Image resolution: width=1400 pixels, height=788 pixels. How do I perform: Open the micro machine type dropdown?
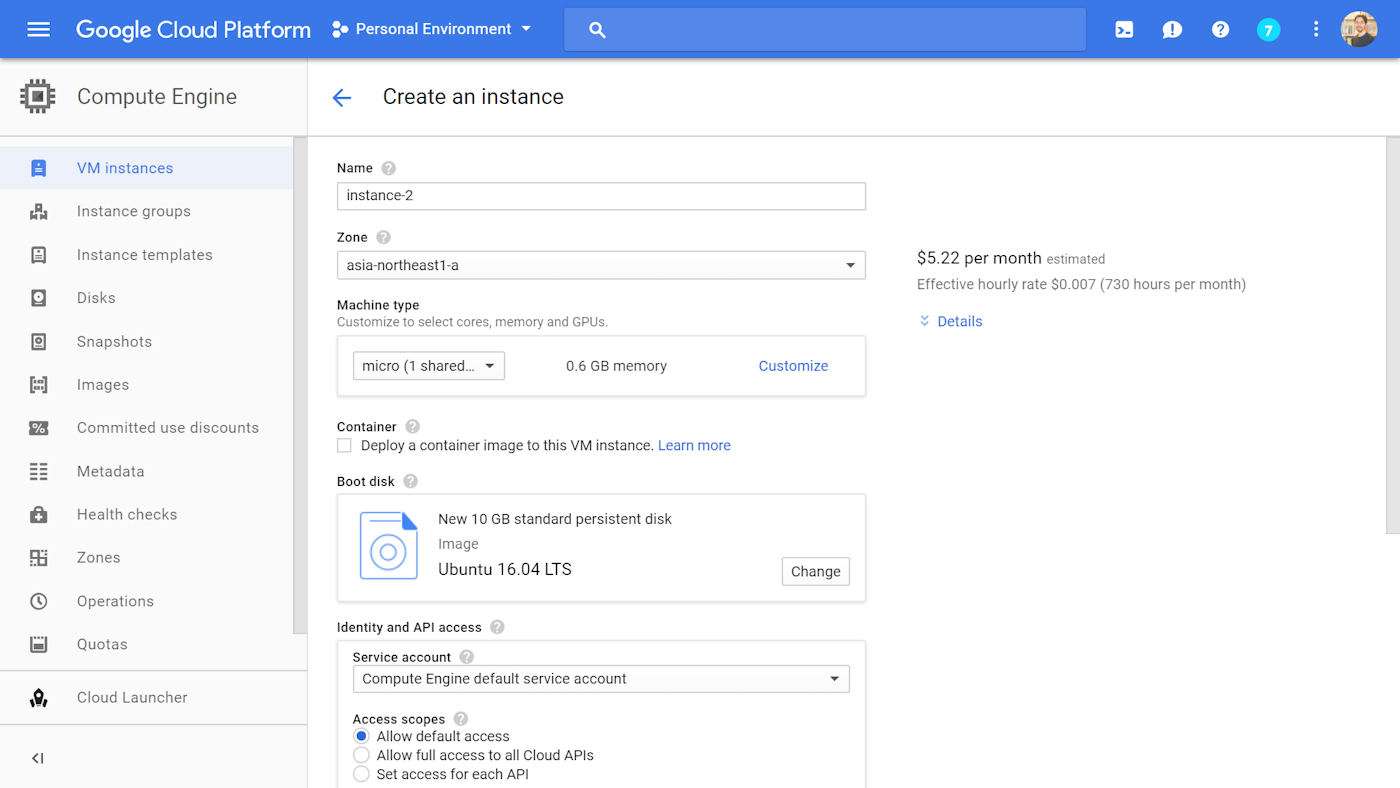429,366
